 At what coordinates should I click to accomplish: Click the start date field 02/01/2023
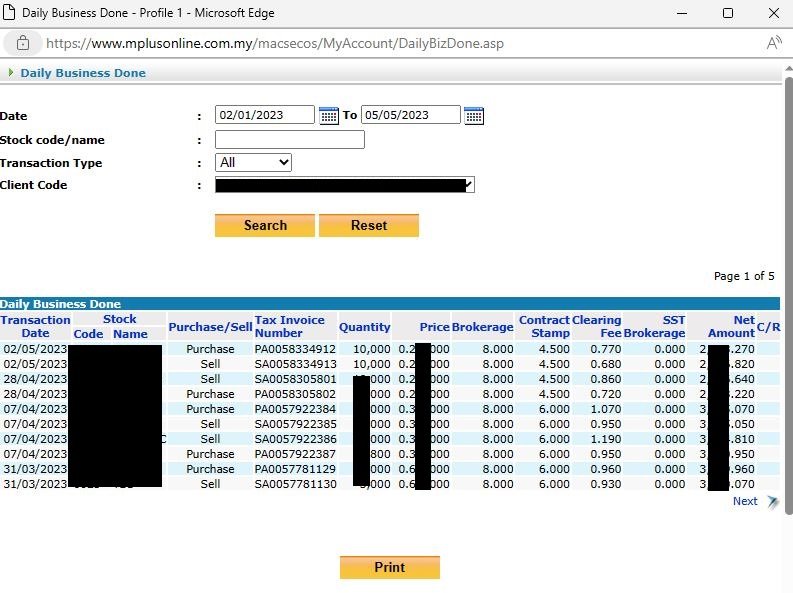point(265,115)
